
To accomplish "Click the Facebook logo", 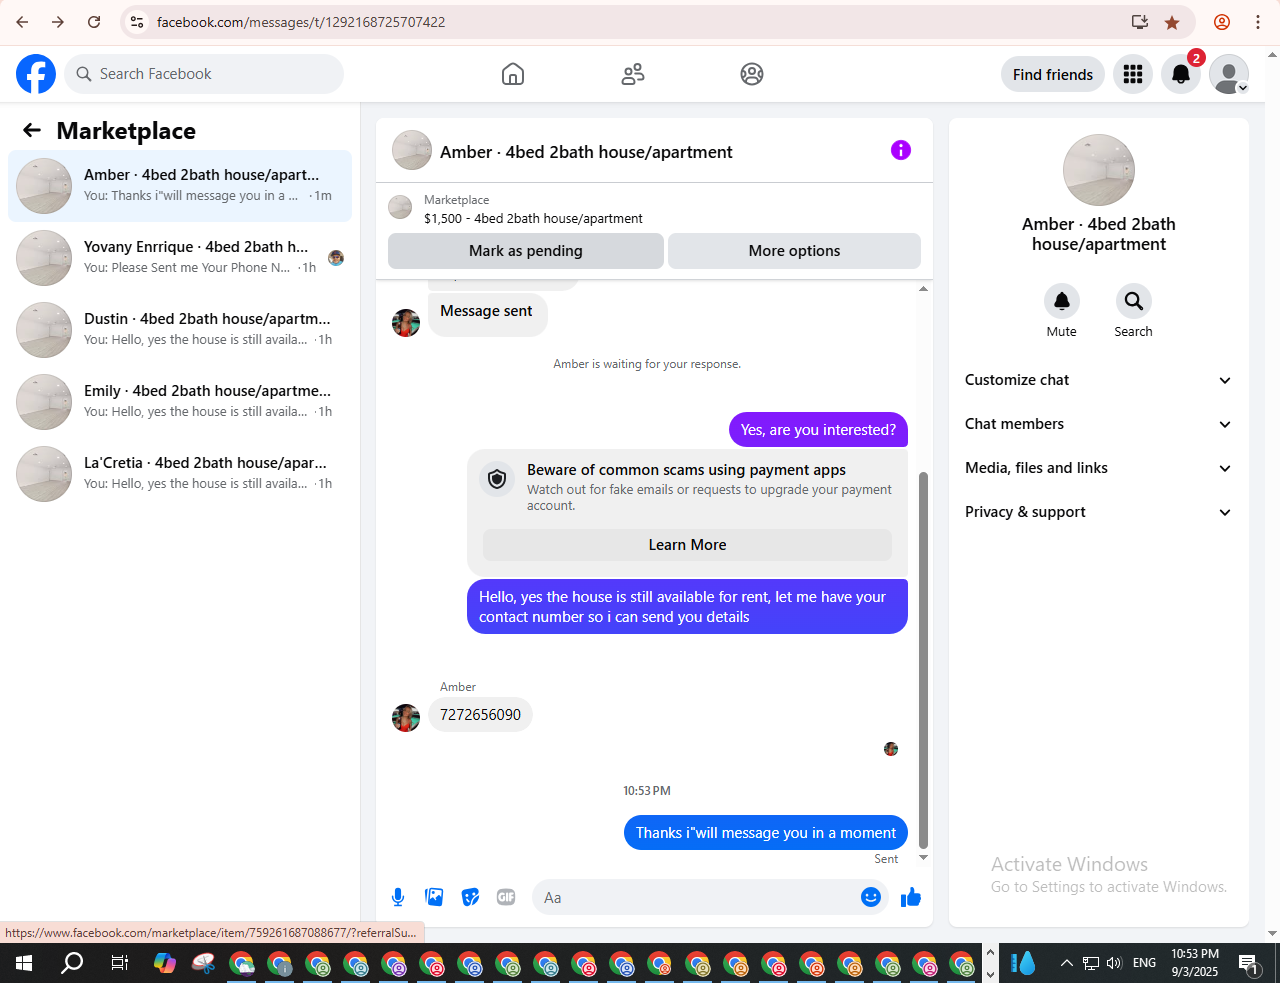I will 36,74.
